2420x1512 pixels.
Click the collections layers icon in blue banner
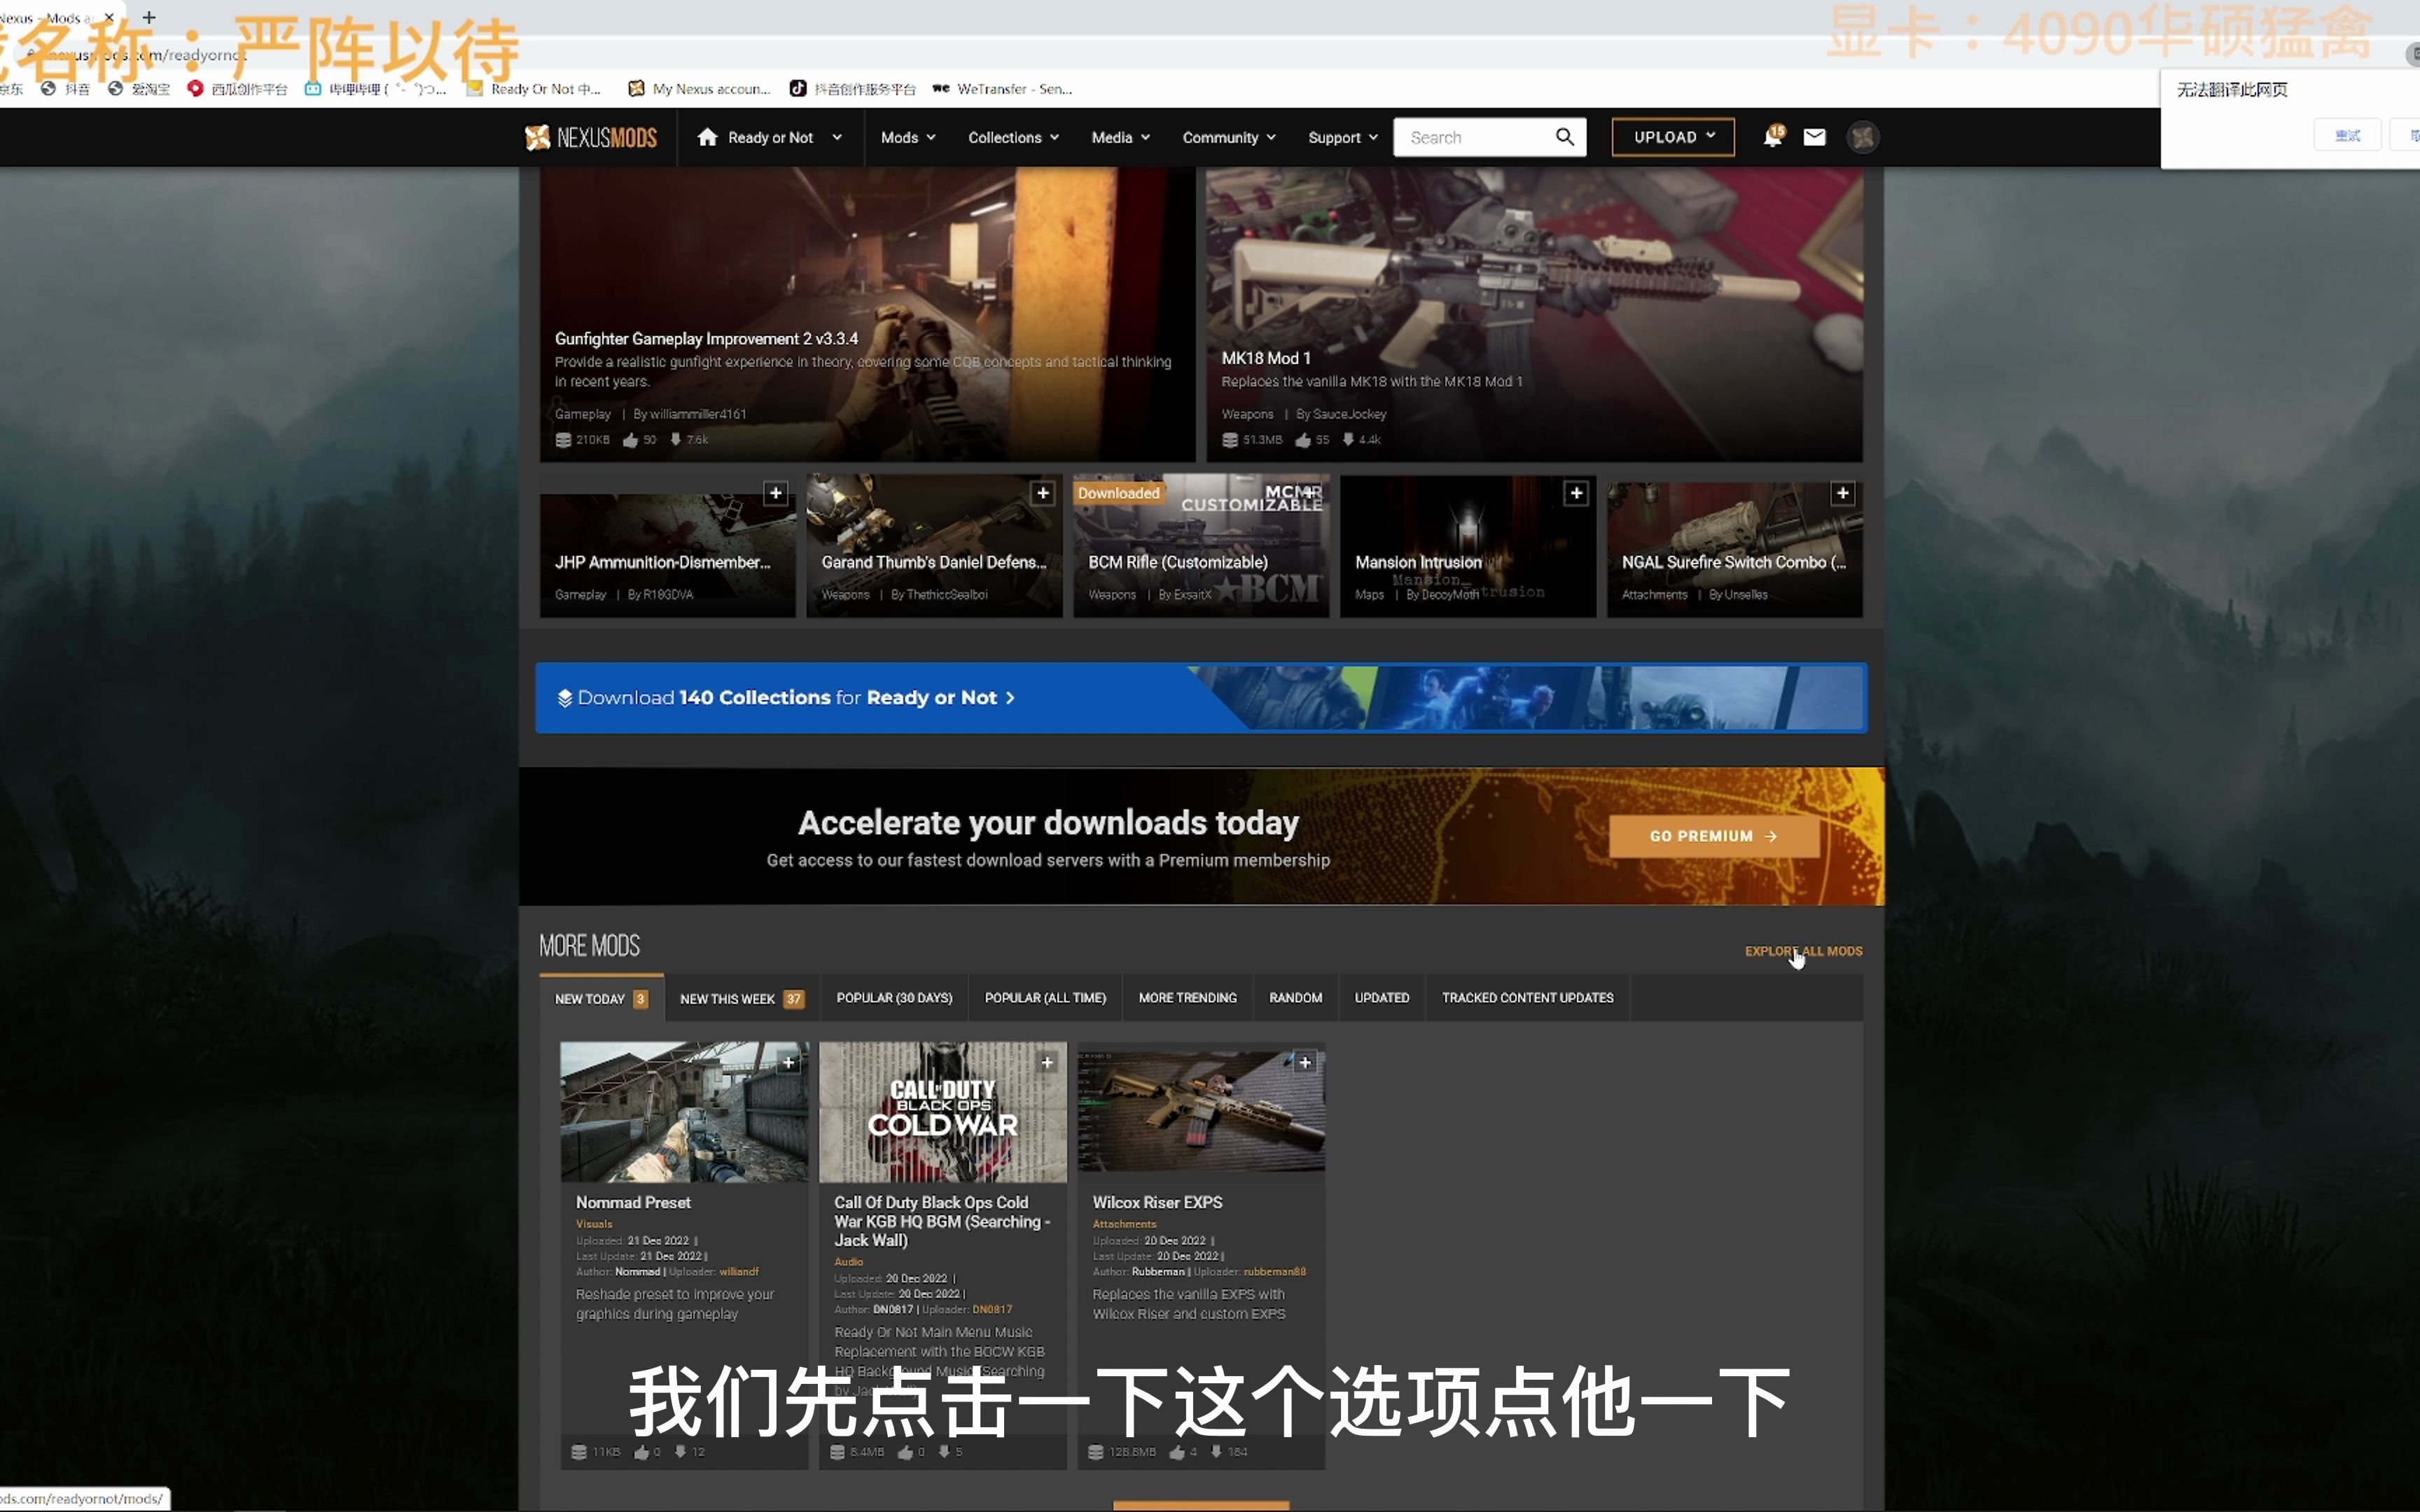click(x=564, y=698)
